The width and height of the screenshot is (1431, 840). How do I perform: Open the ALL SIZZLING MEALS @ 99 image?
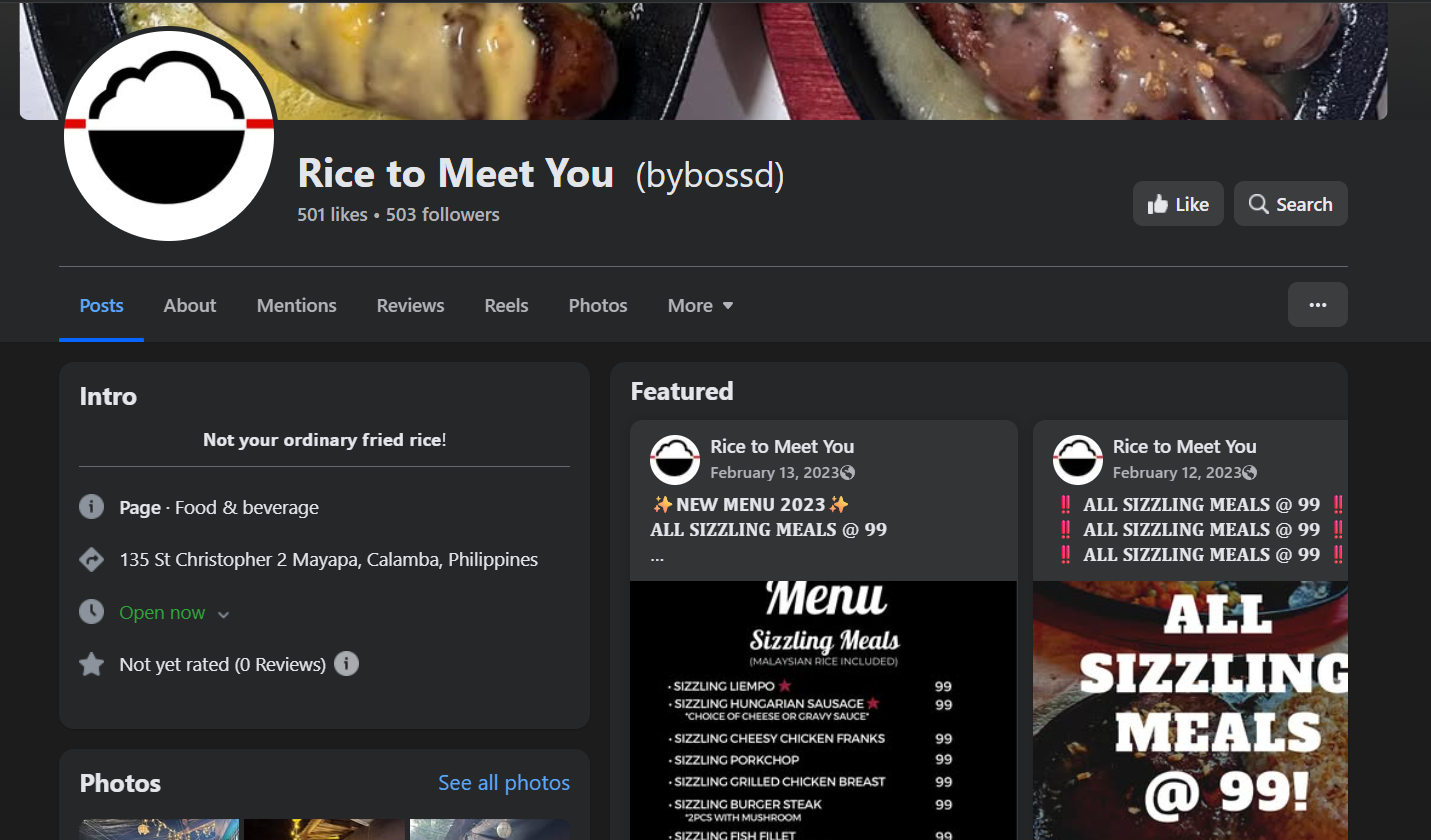(x=1190, y=710)
